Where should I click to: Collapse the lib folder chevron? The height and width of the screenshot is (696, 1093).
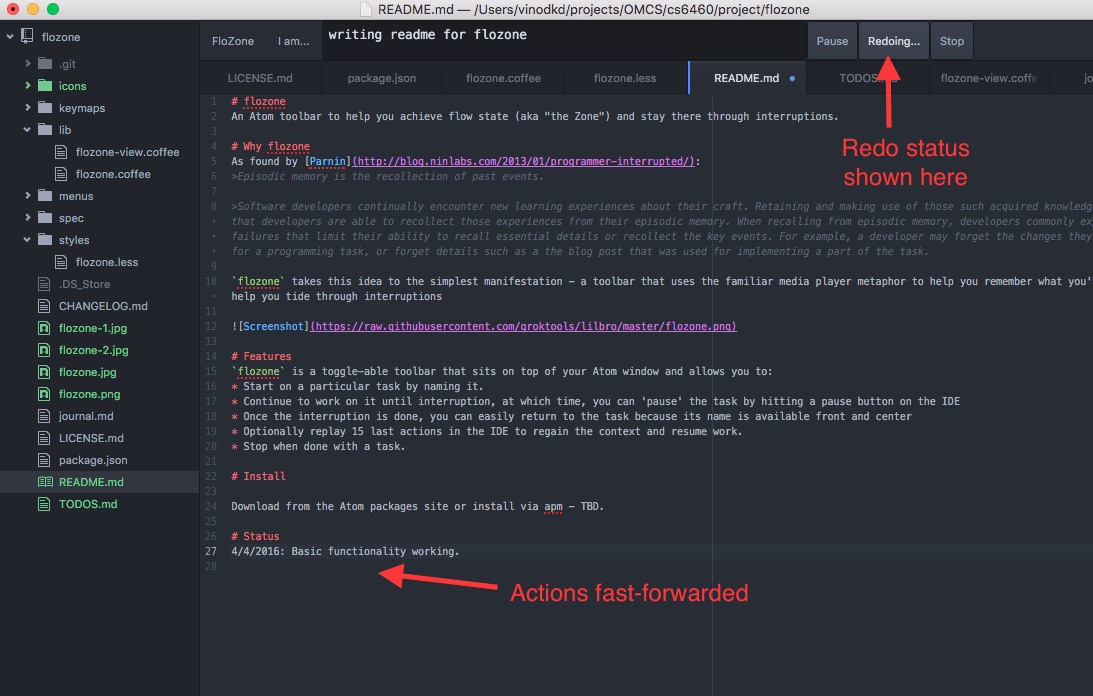27,130
